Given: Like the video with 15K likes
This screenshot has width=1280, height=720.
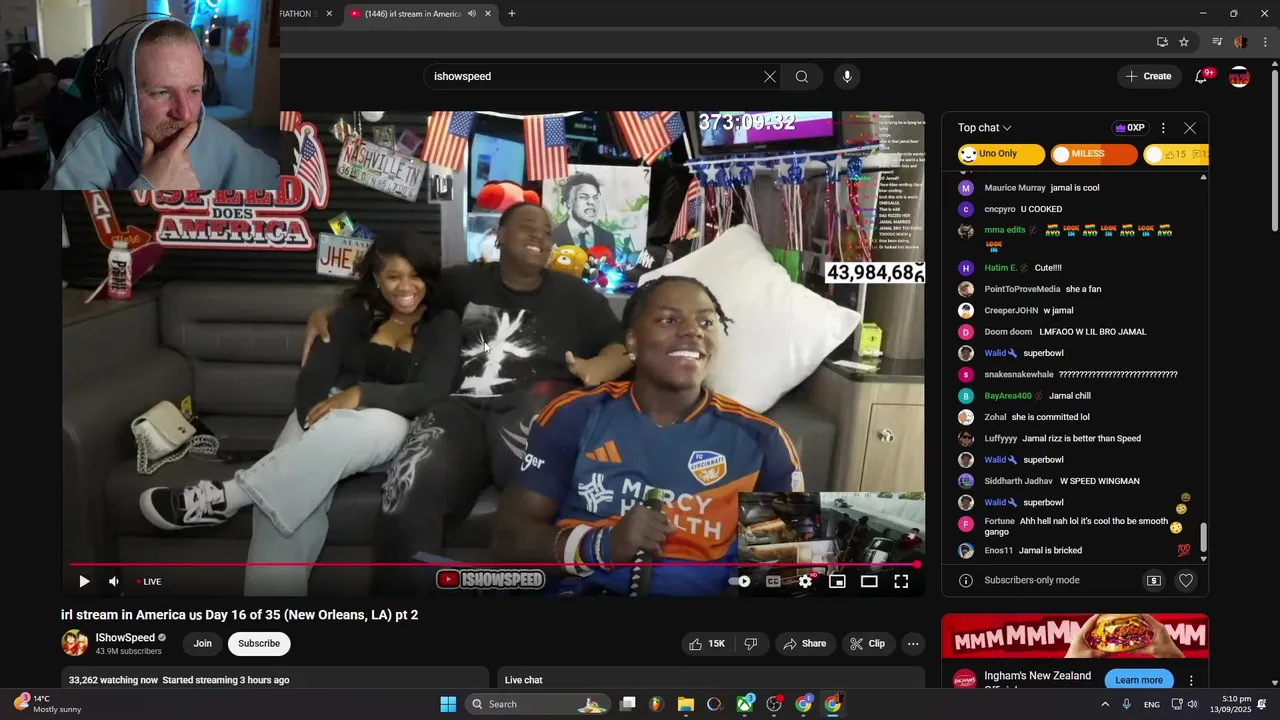Looking at the screenshot, I should click(707, 644).
